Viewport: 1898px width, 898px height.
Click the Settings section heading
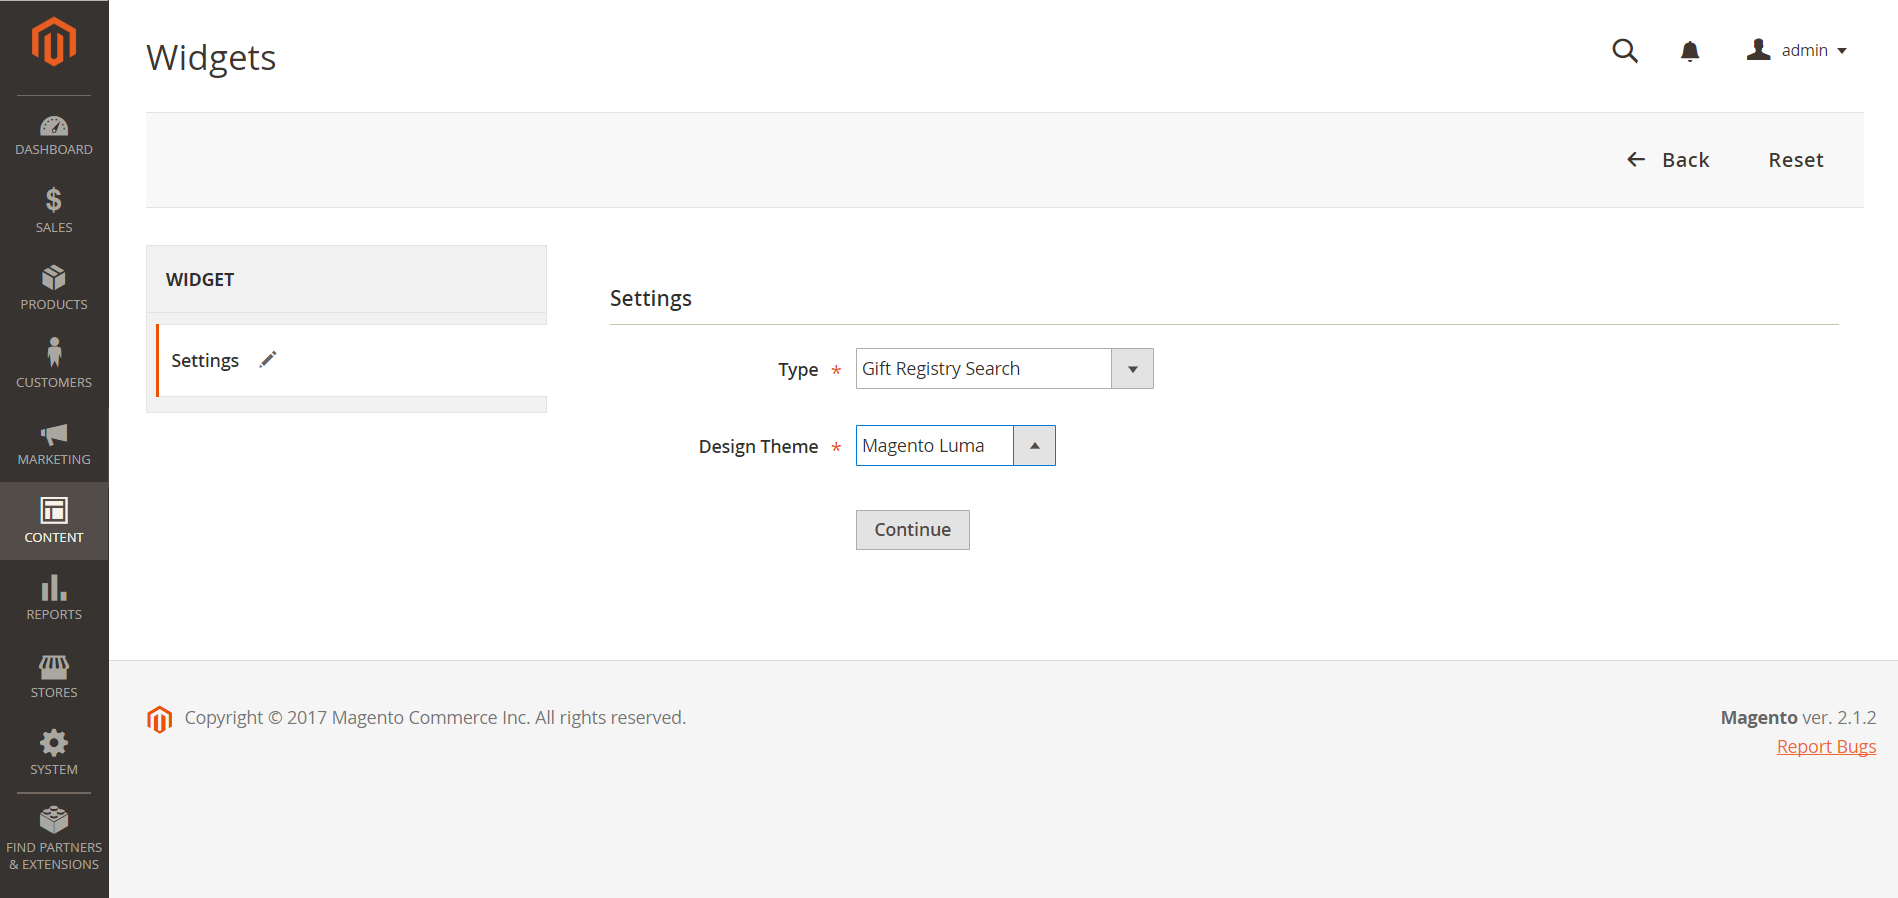(x=651, y=298)
